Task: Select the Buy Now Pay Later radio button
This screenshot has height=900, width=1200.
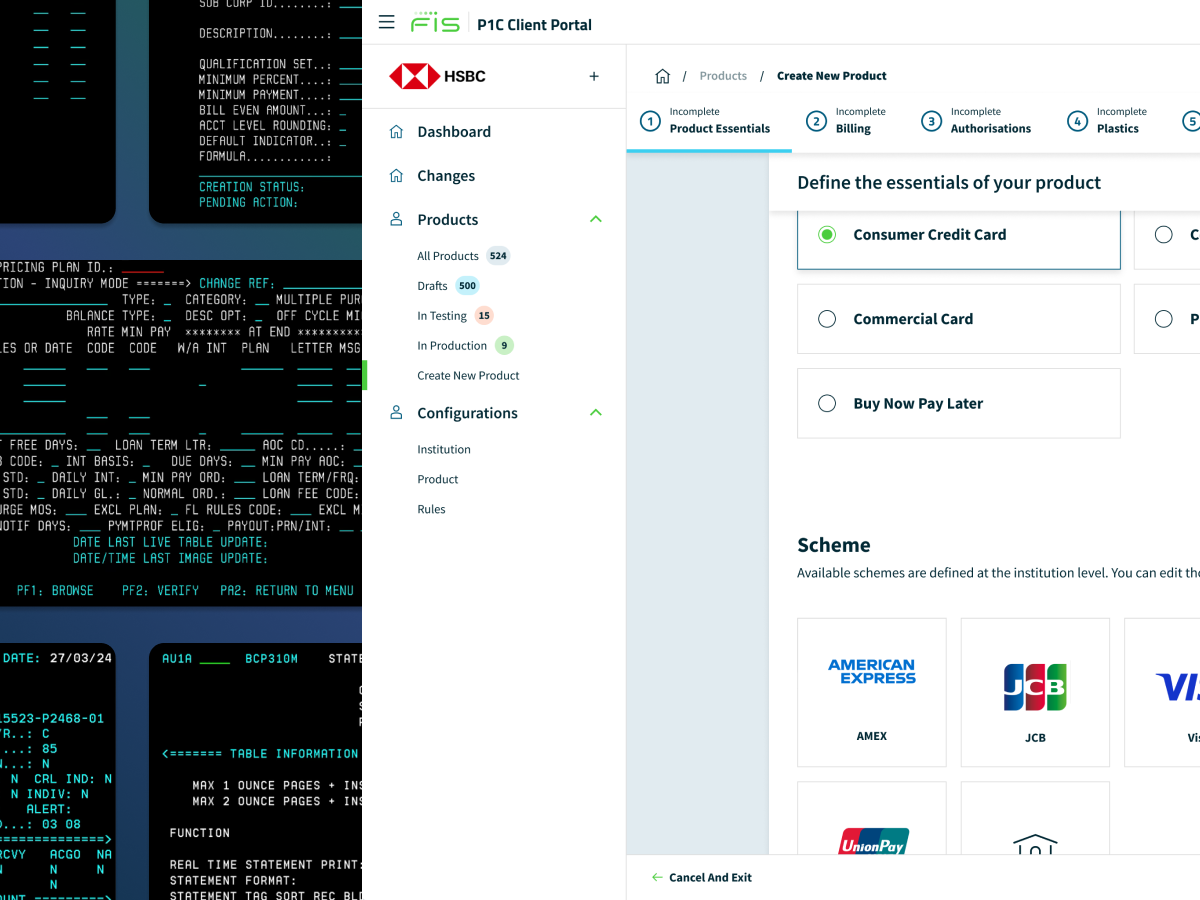Action: [x=827, y=403]
